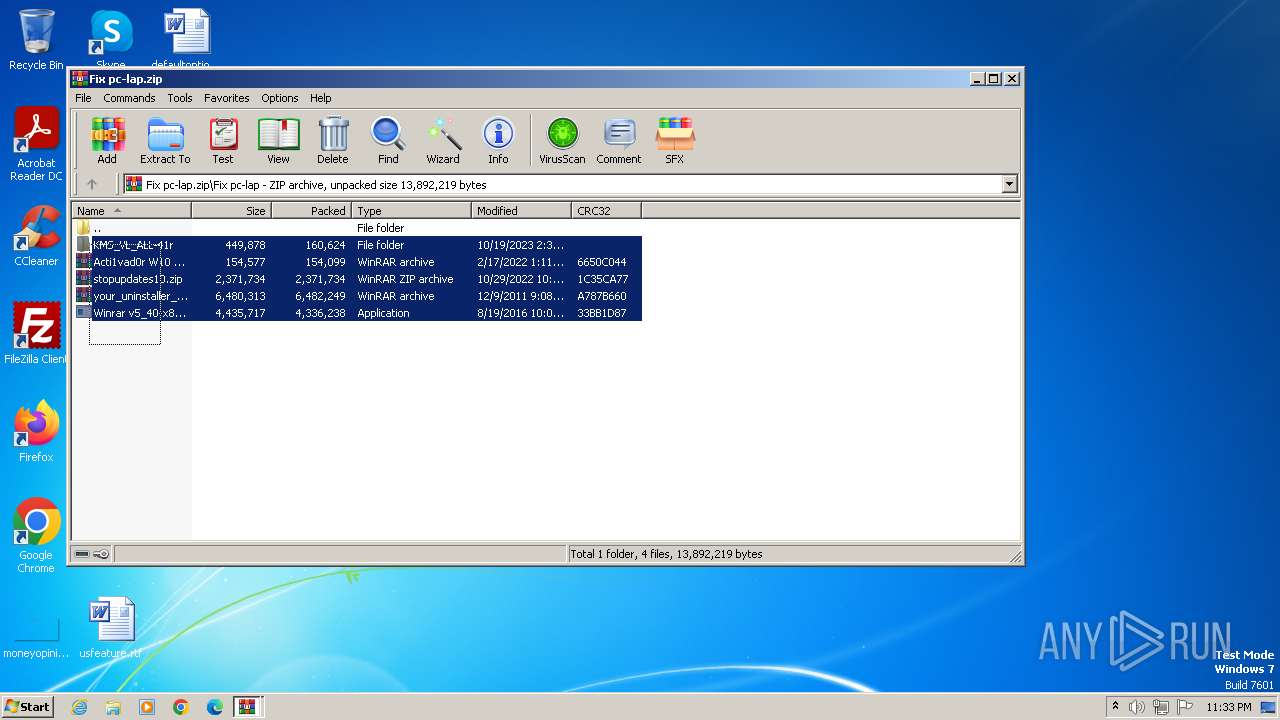Open Firefox desktop shortcut
This screenshot has width=1280, height=720.
(x=36, y=432)
